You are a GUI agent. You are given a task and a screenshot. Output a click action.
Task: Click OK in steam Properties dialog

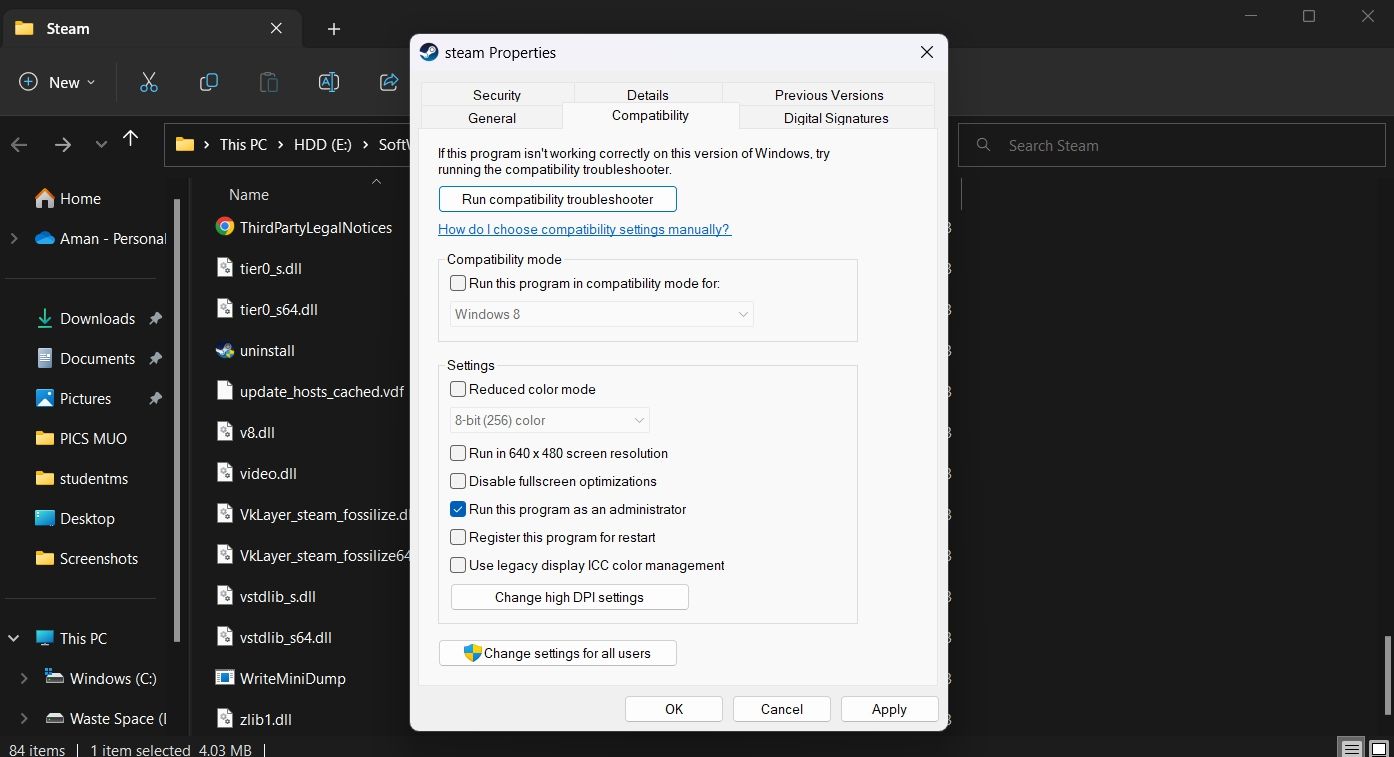674,709
